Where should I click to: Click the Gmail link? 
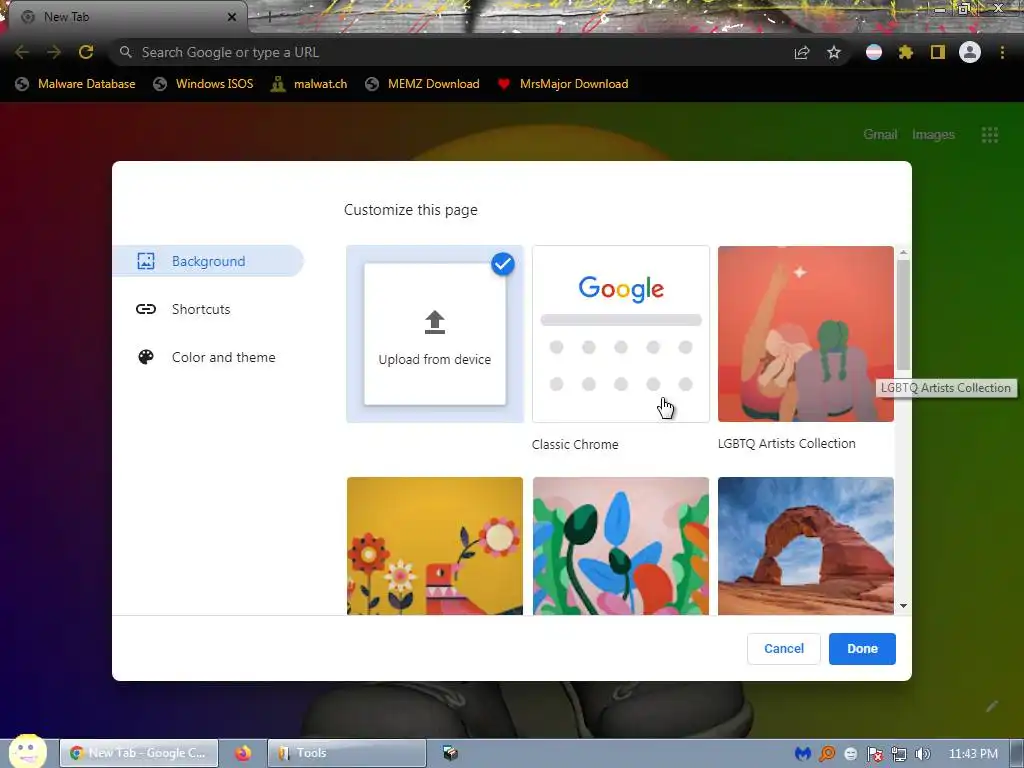pyautogui.click(x=880, y=135)
